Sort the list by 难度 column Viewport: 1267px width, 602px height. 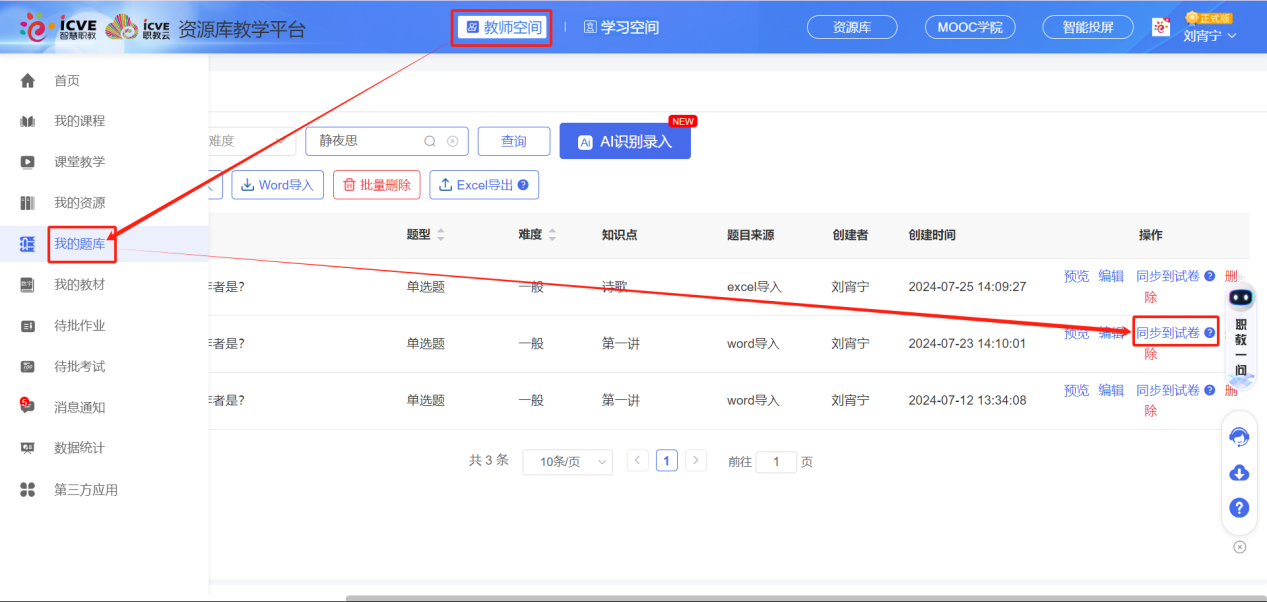pos(552,235)
